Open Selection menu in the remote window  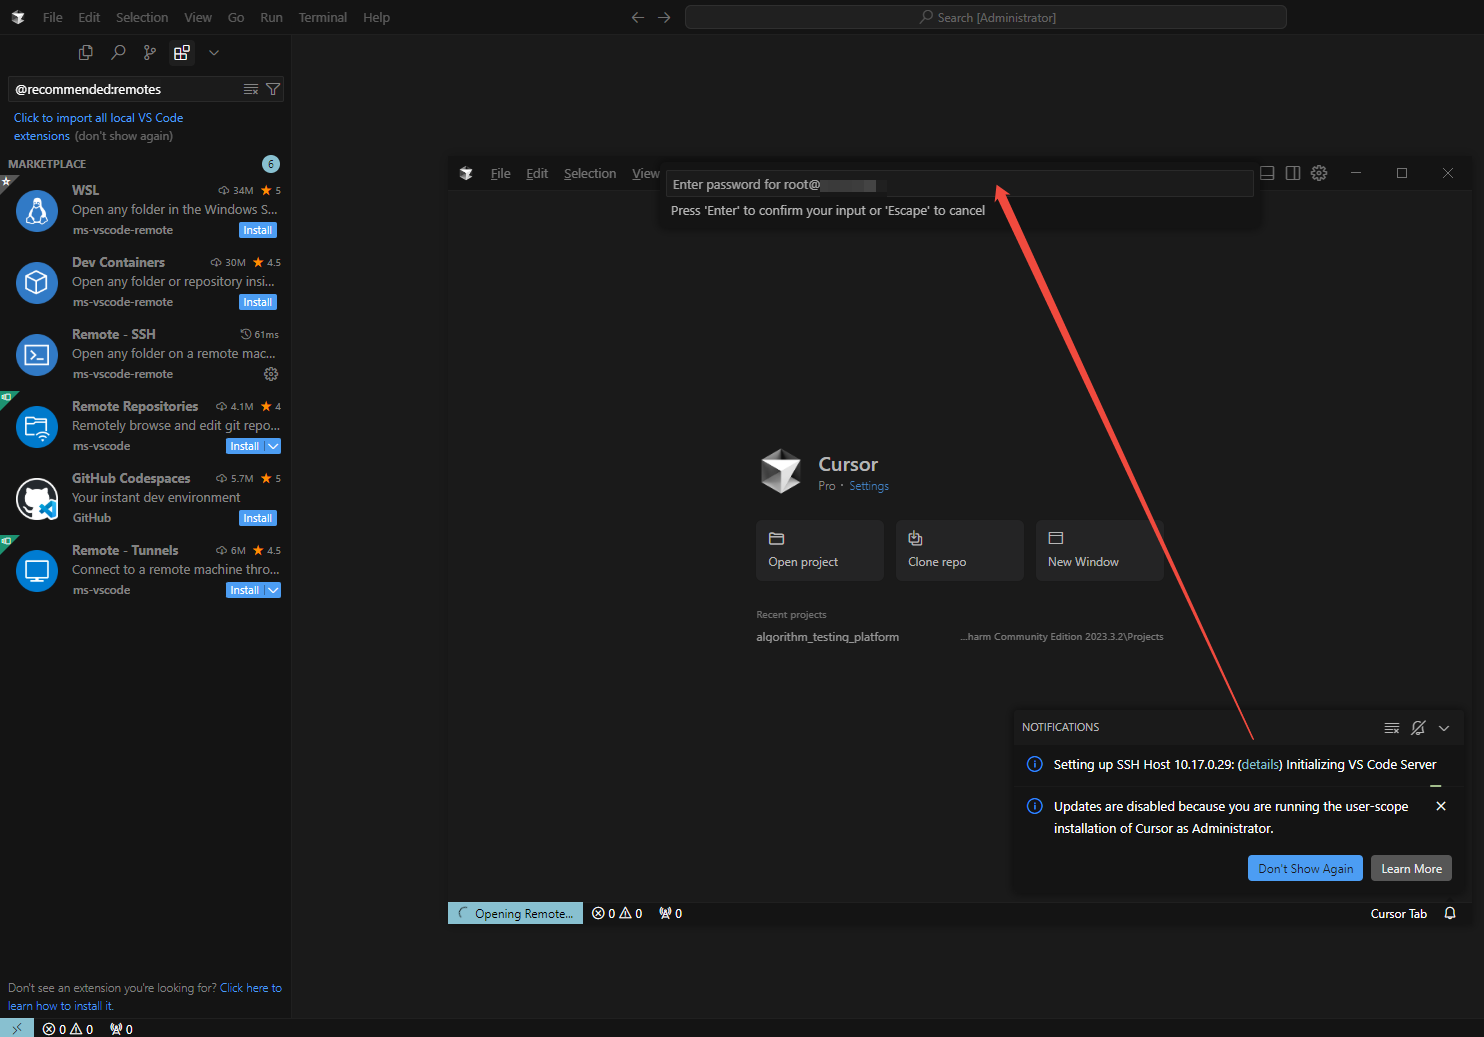click(x=590, y=173)
